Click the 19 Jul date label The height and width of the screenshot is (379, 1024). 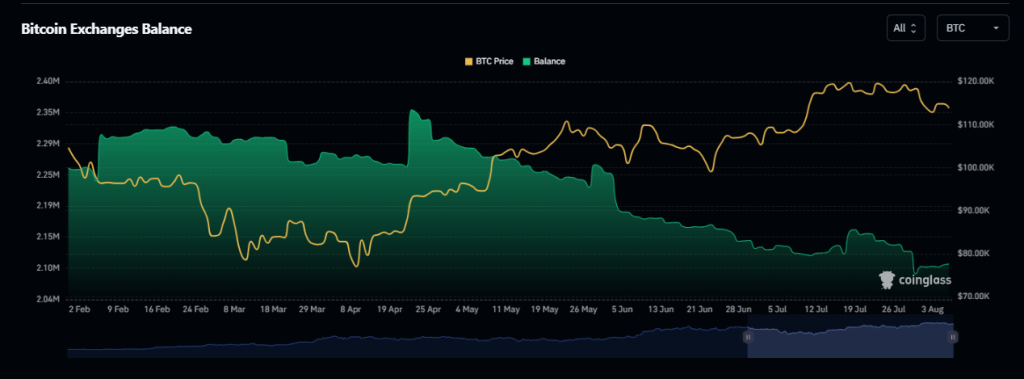(855, 309)
